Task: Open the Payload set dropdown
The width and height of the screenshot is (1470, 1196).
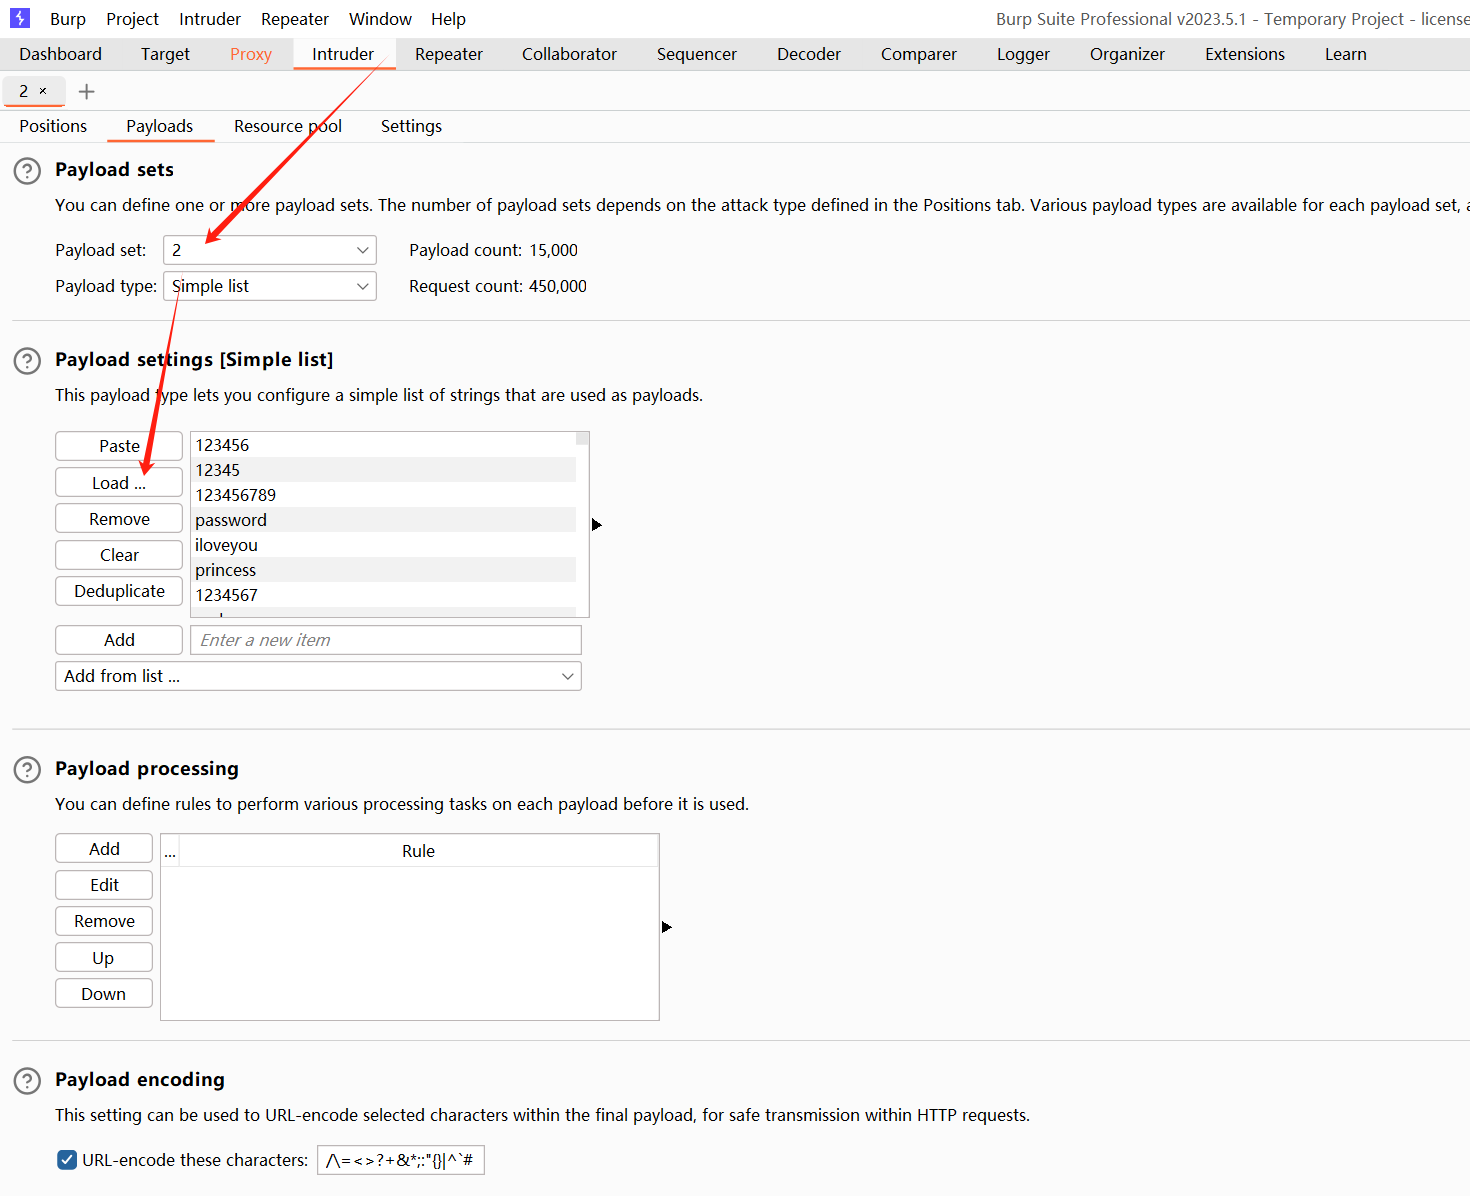Action: click(x=270, y=250)
